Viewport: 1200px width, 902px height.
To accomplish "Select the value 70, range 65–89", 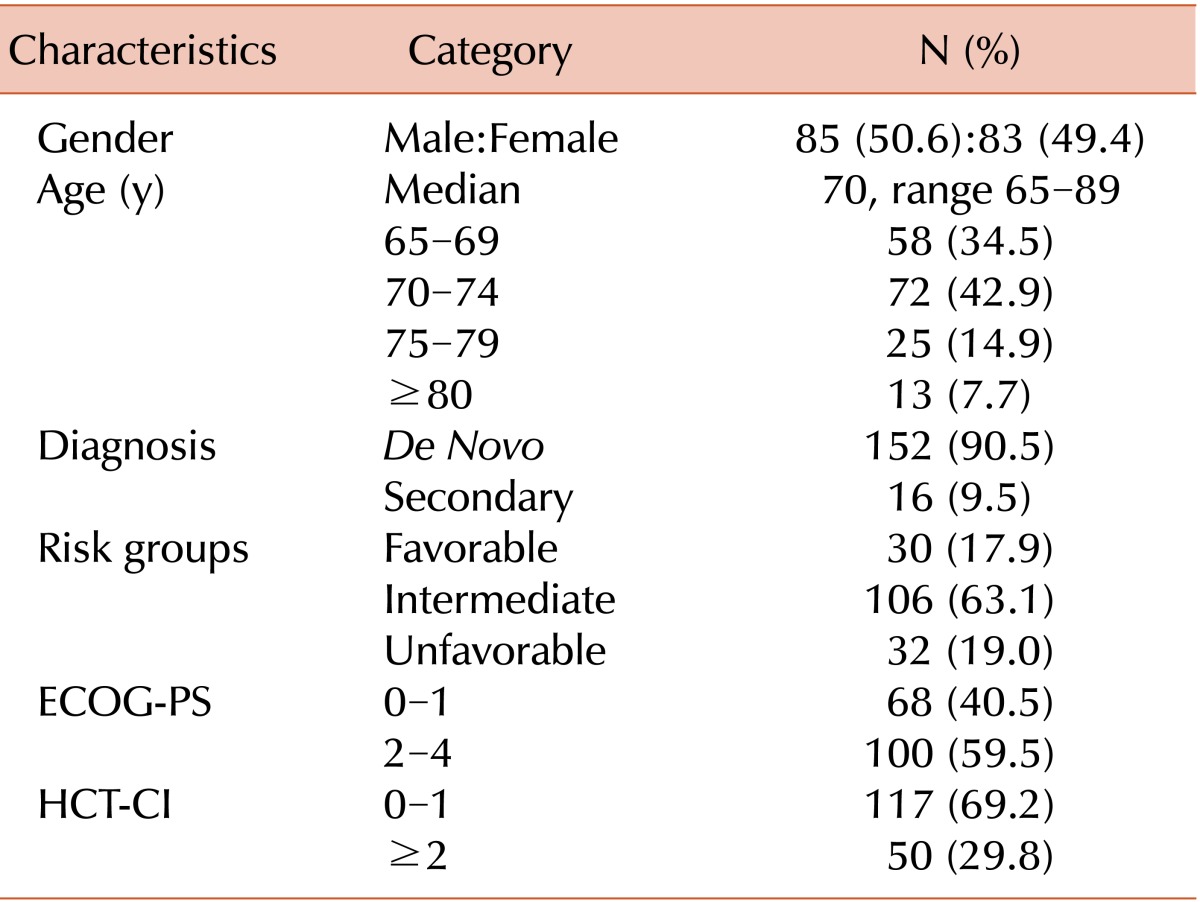I will (970, 190).
